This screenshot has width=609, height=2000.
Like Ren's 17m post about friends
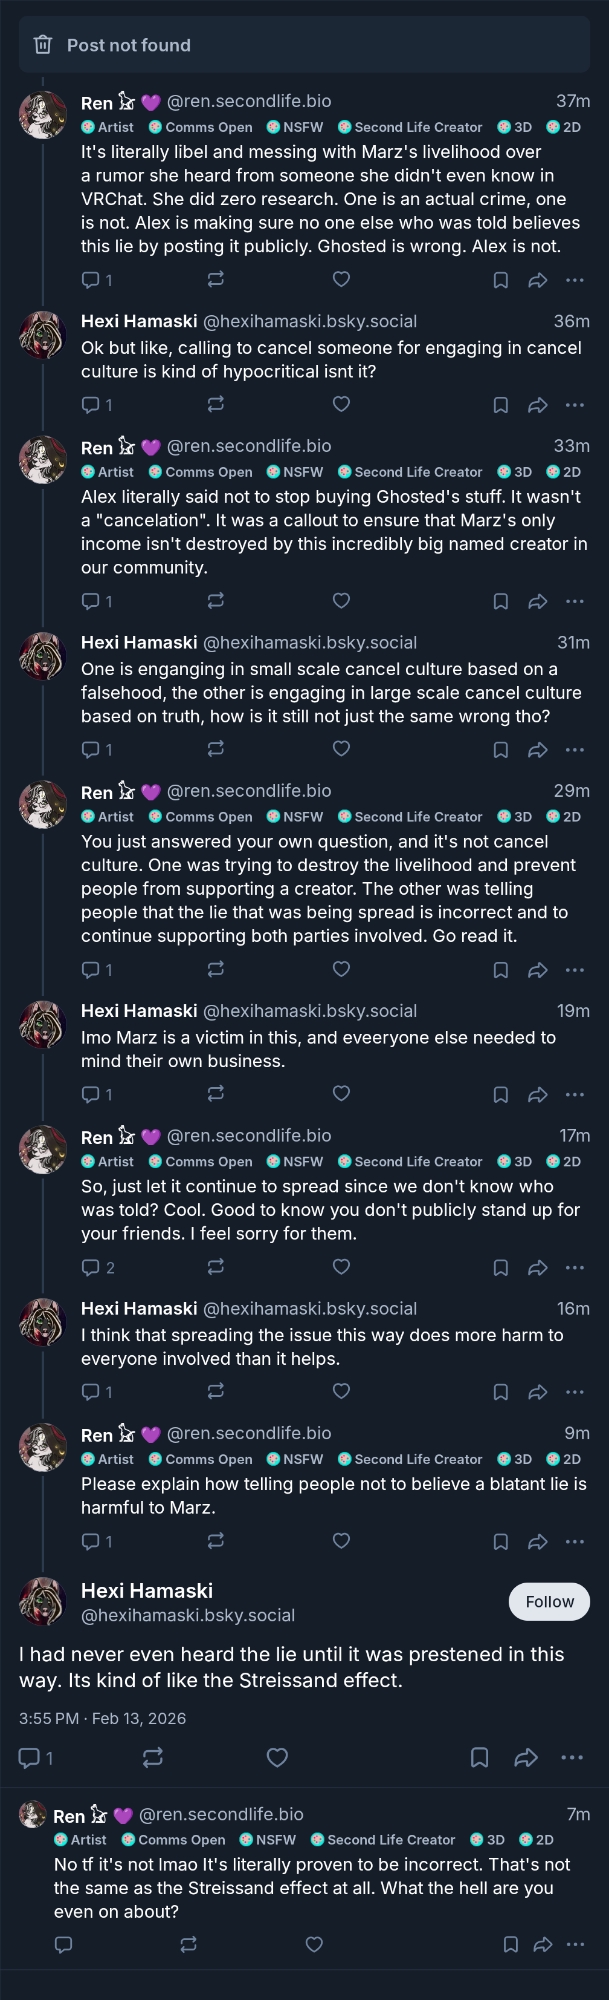[341, 1267]
